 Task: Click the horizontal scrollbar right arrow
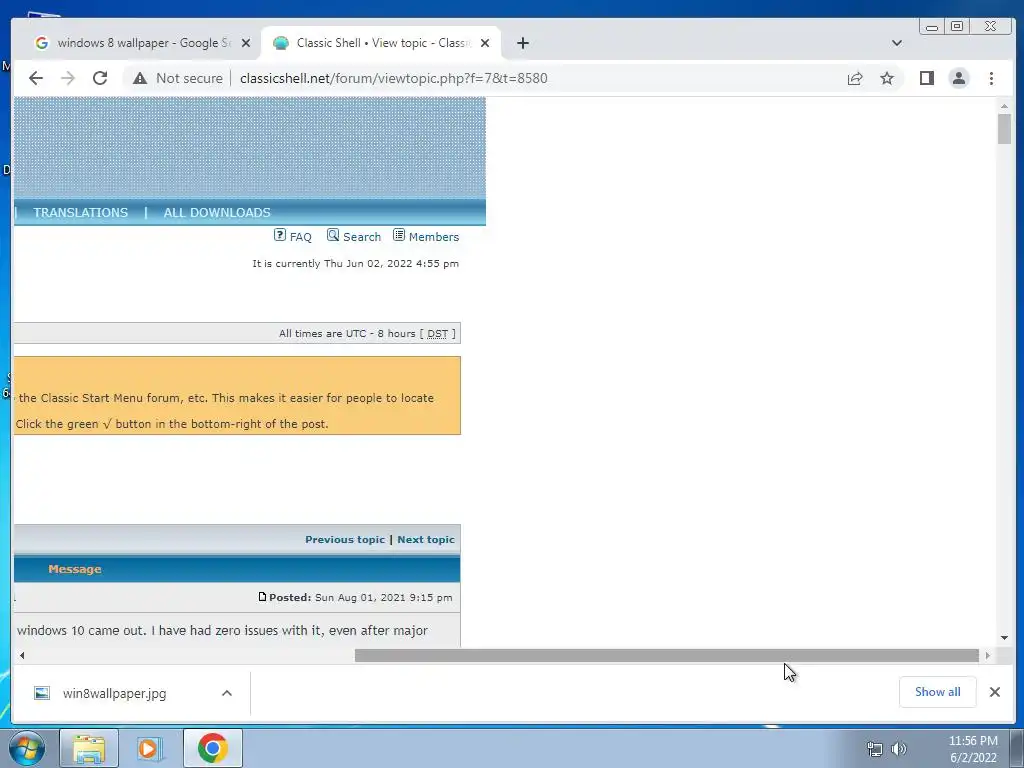987,655
